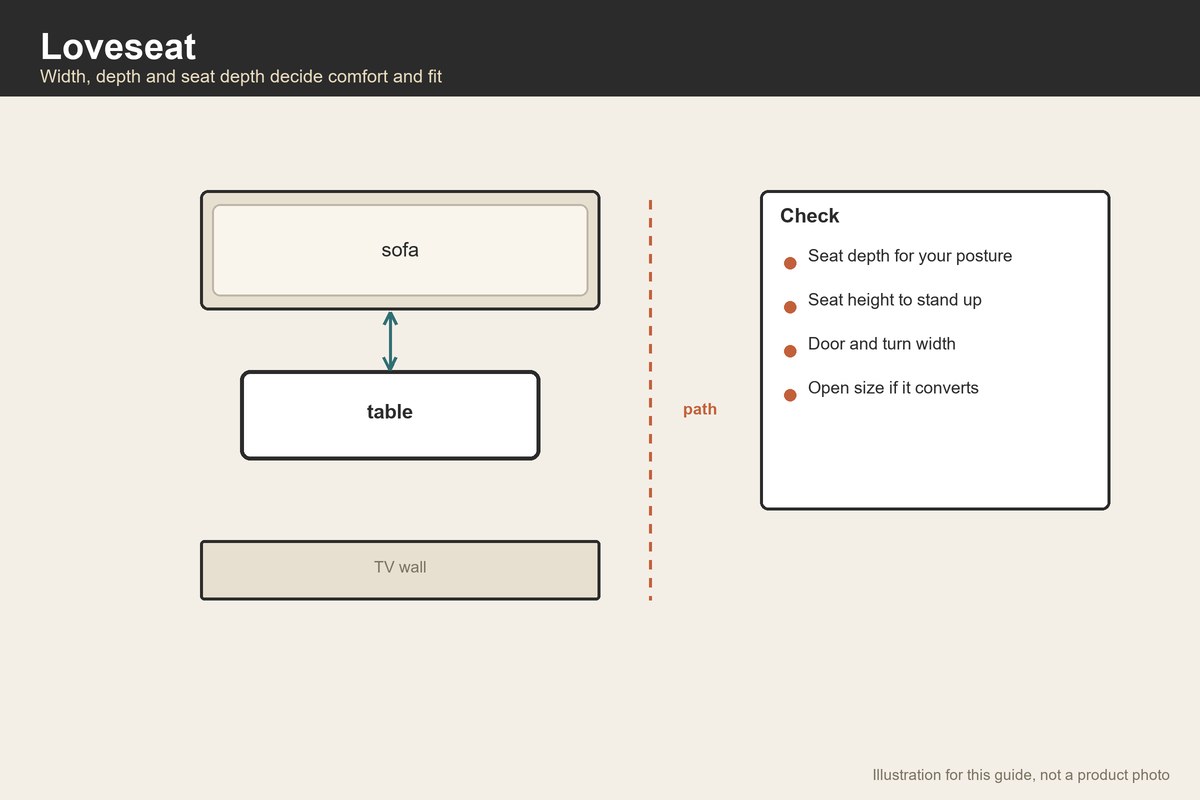
Task: Select the footer note about illustration, not product photo
Action: click(1021, 775)
